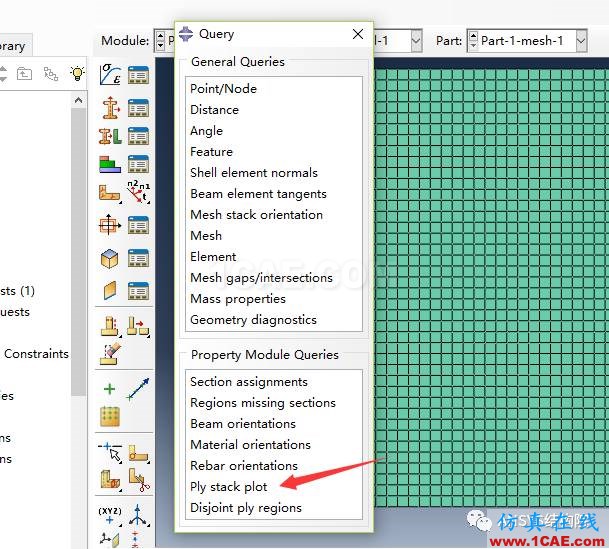Click the Constraints item in model tree
The width and height of the screenshot is (609, 549).
(x=36, y=354)
